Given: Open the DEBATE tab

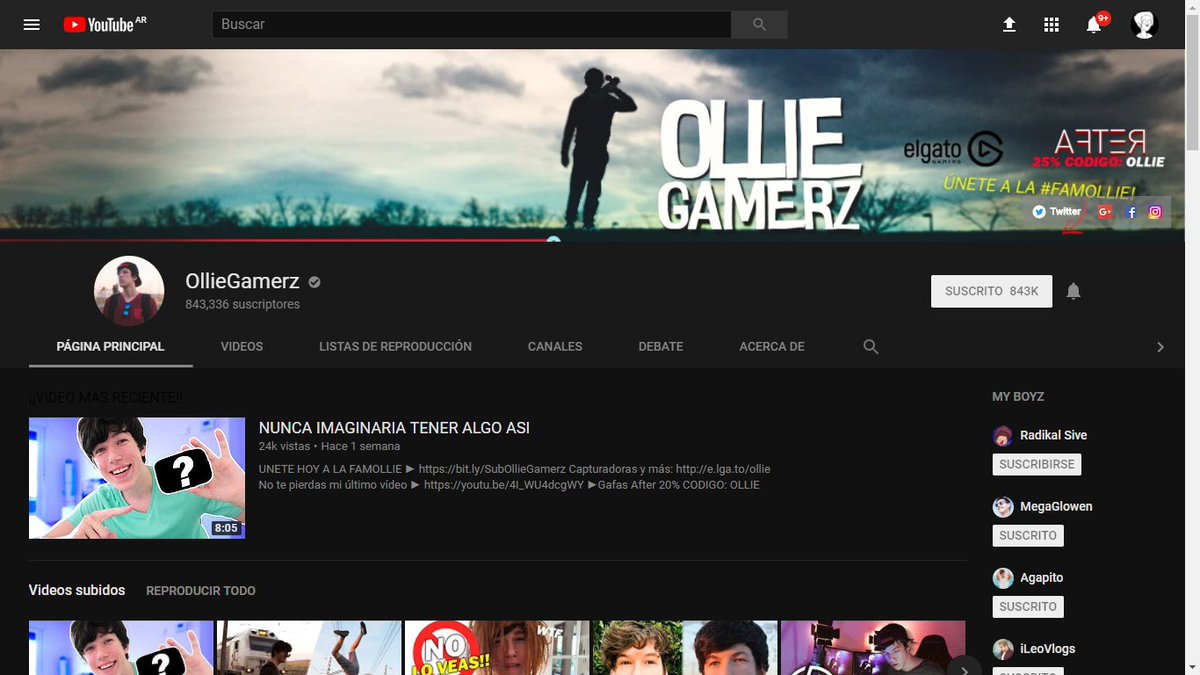Looking at the screenshot, I should 661,347.
